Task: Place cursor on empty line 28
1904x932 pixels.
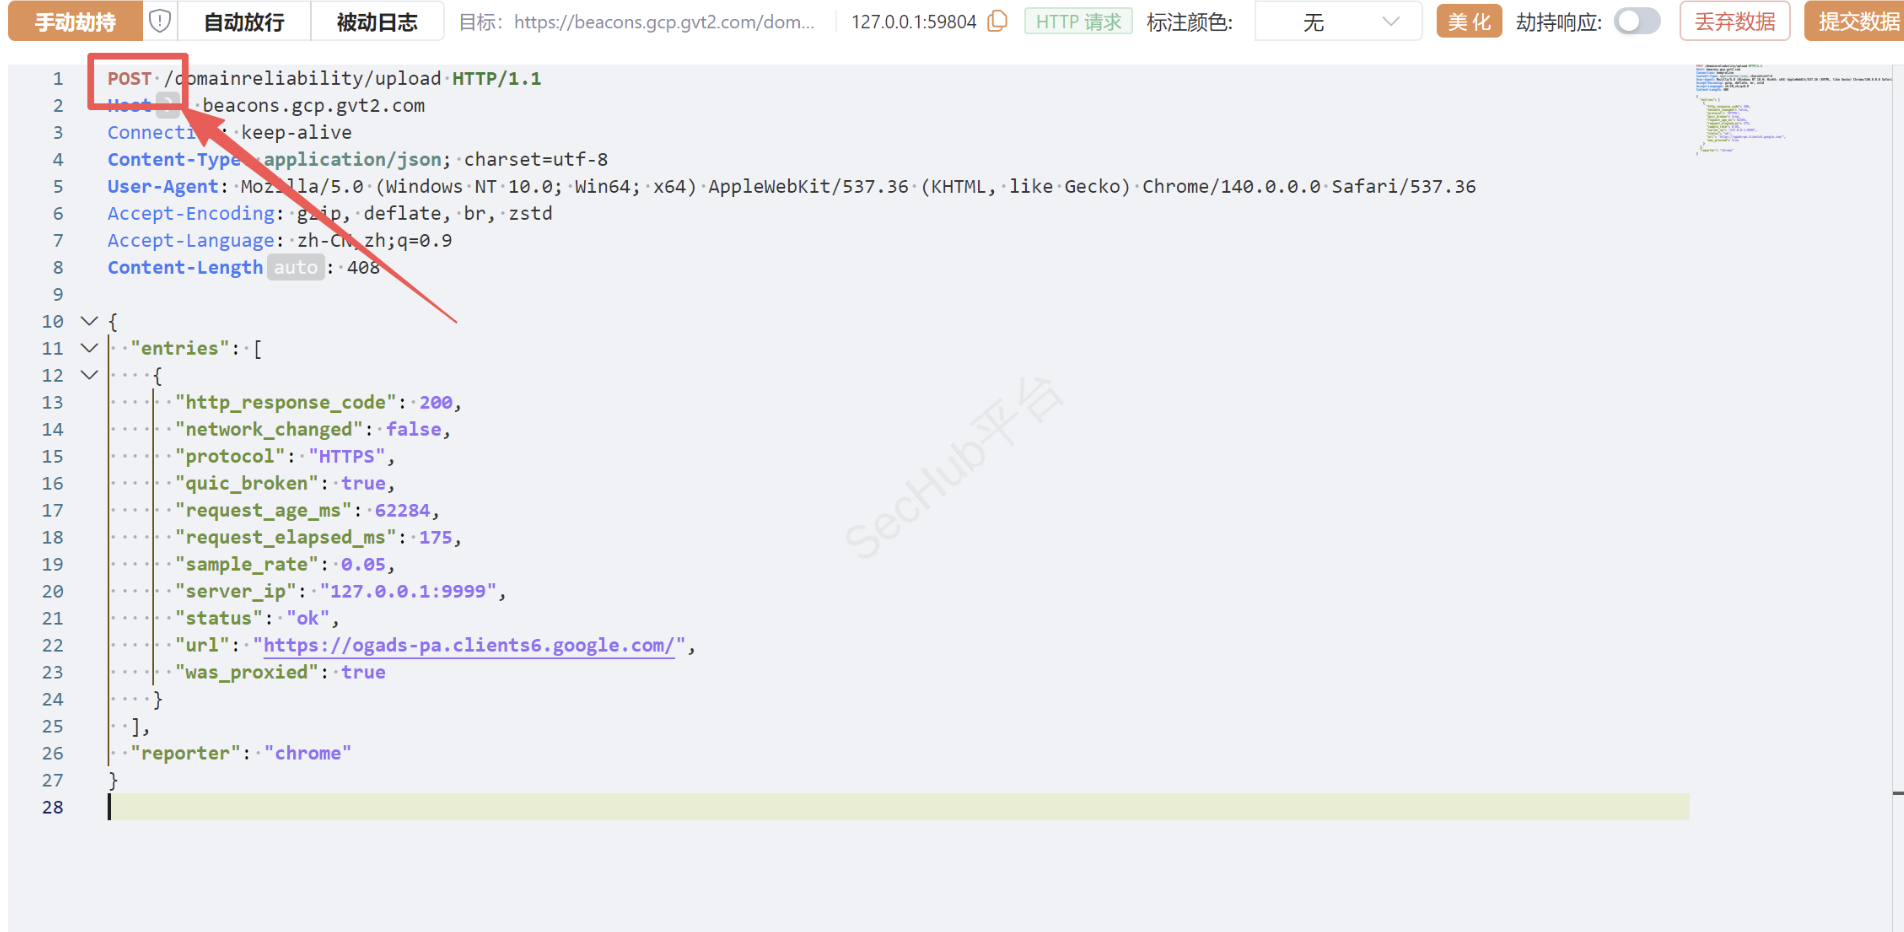Action: [x=800, y=807]
